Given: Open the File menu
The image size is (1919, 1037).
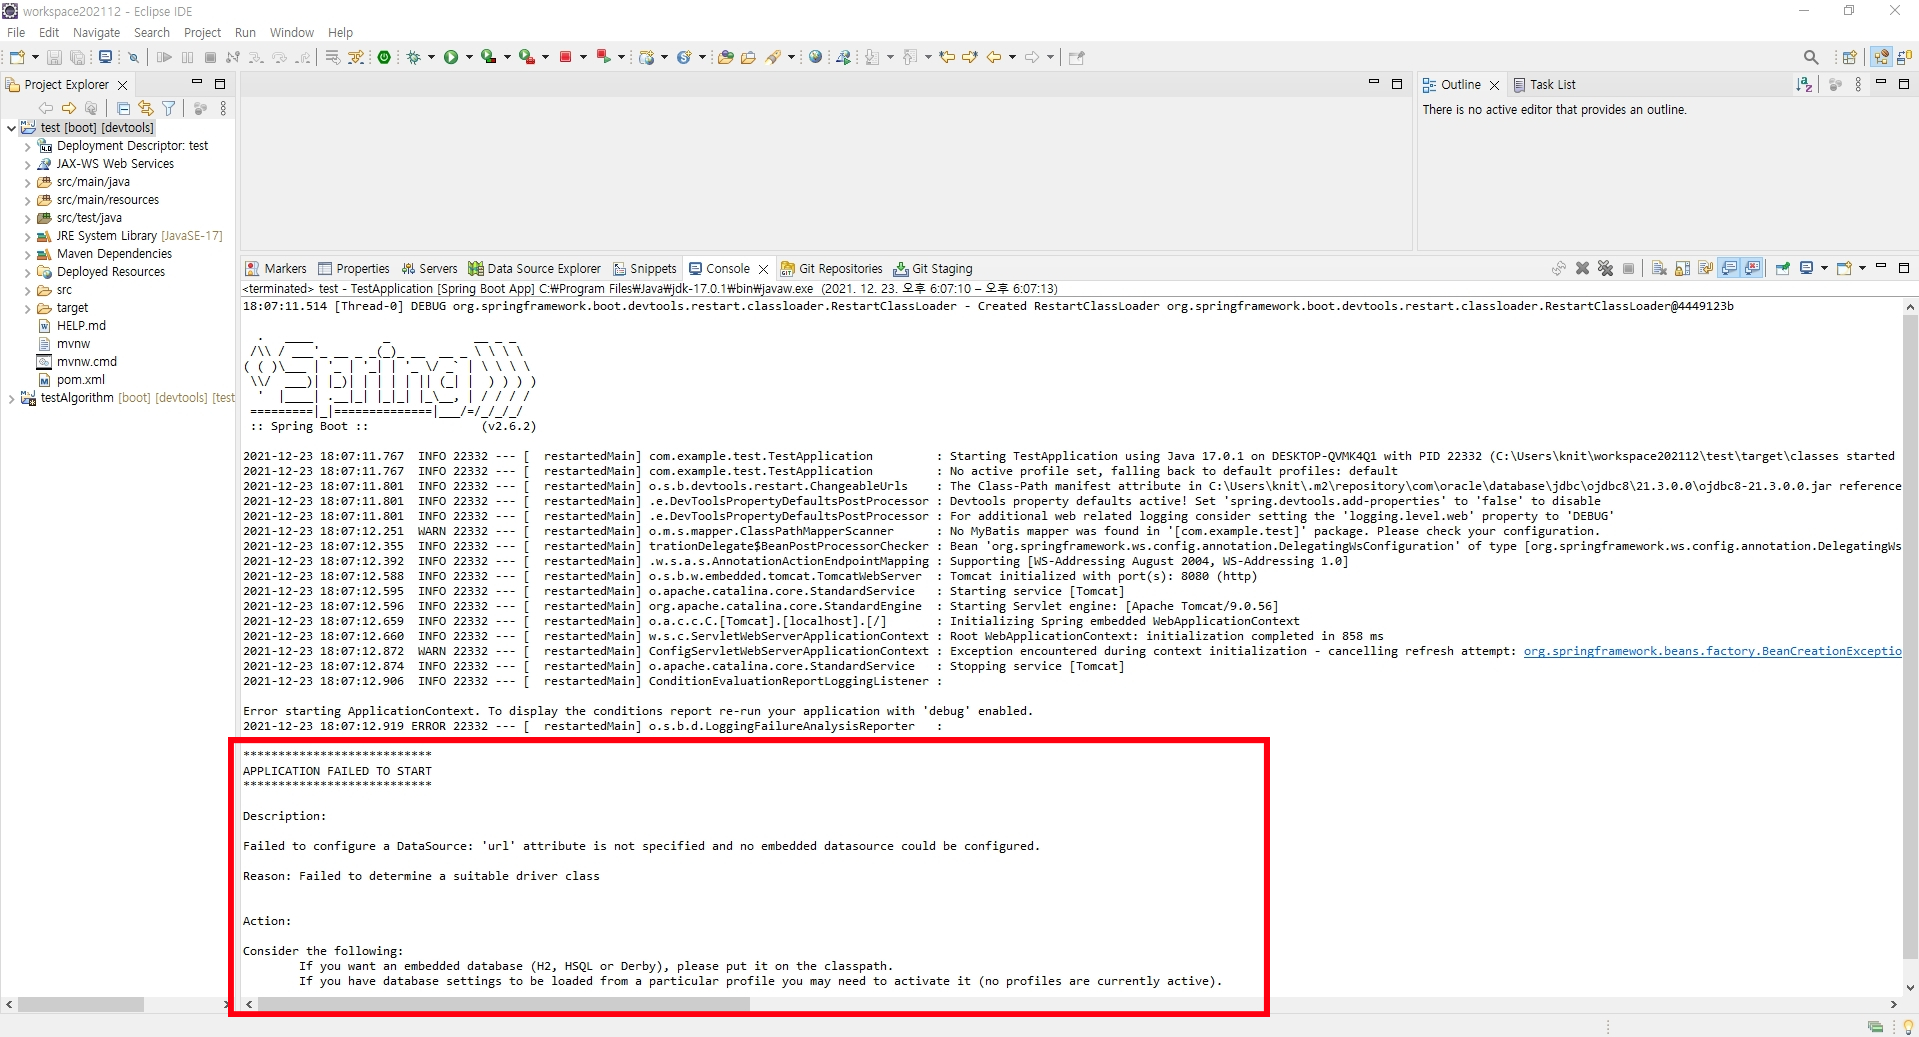Looking at the screenshot, I should tap(16, 32).
